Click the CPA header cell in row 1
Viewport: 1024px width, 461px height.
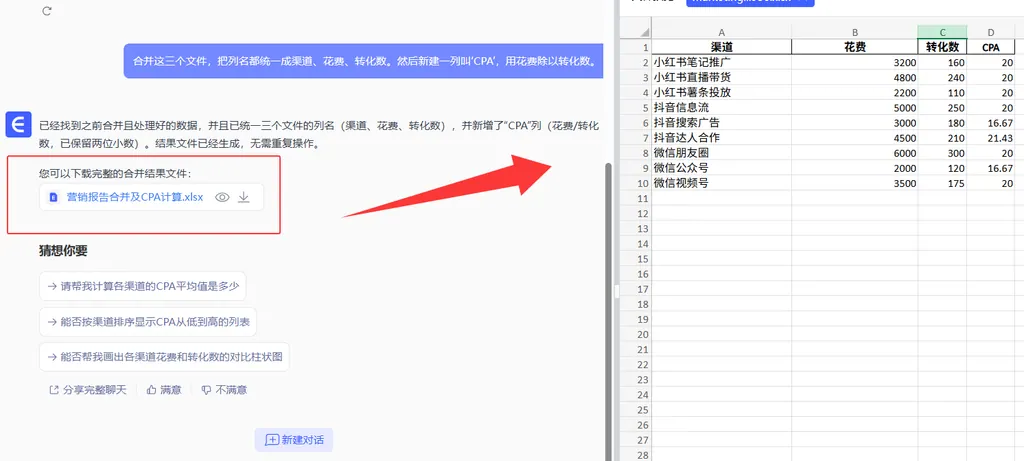990,46
